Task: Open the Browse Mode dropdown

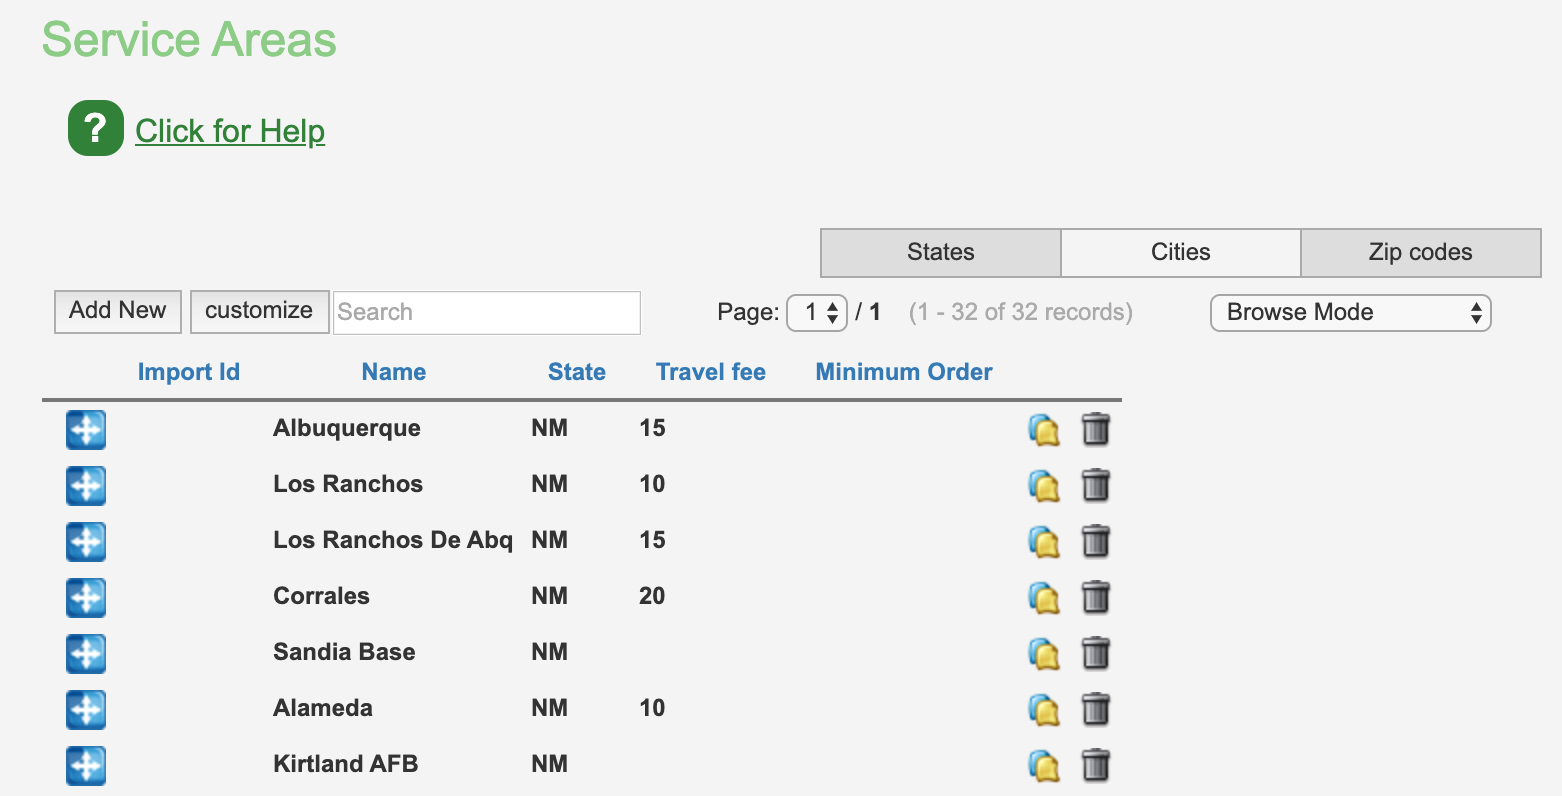Action: click(x=1350, y=312)
